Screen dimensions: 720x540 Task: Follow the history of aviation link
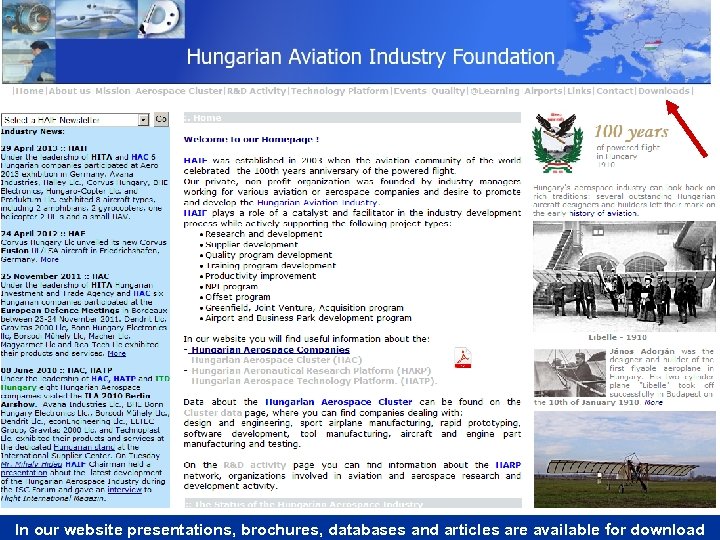[x=602, y=214]
